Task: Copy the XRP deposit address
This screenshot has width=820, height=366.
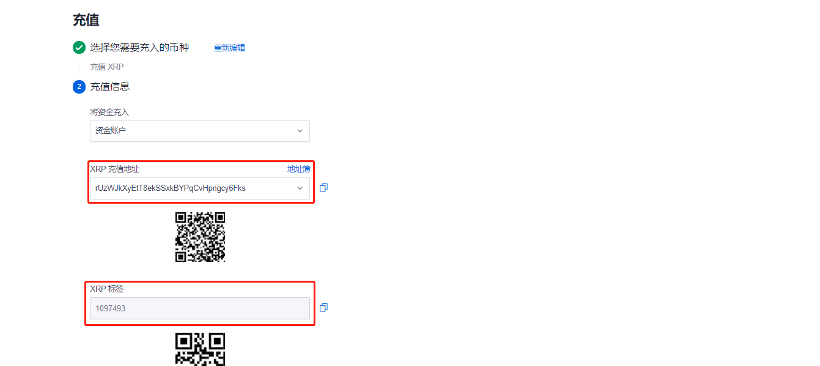Action: (x=323, y=187)
